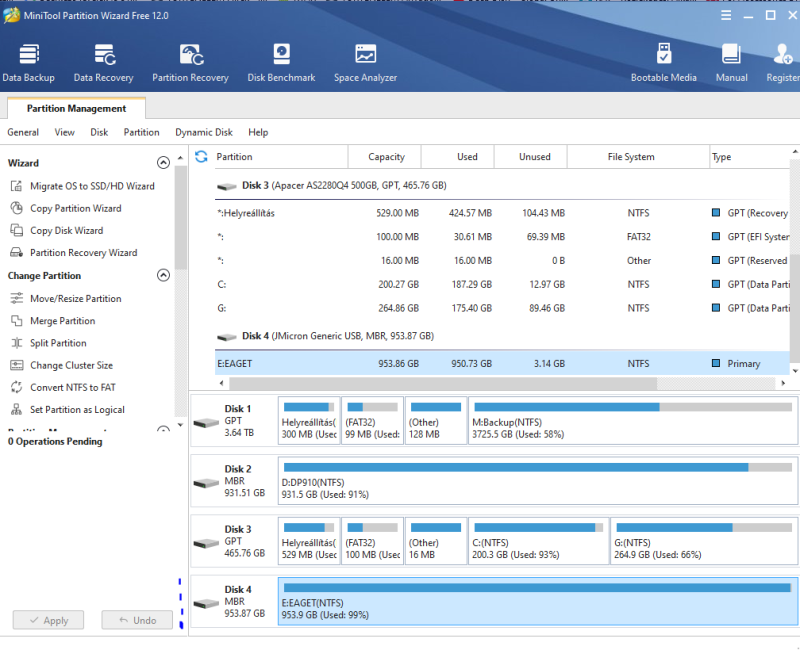800x650 pixels.
Task: Open the Space Analyzer tool
Action: click(365, 63)
